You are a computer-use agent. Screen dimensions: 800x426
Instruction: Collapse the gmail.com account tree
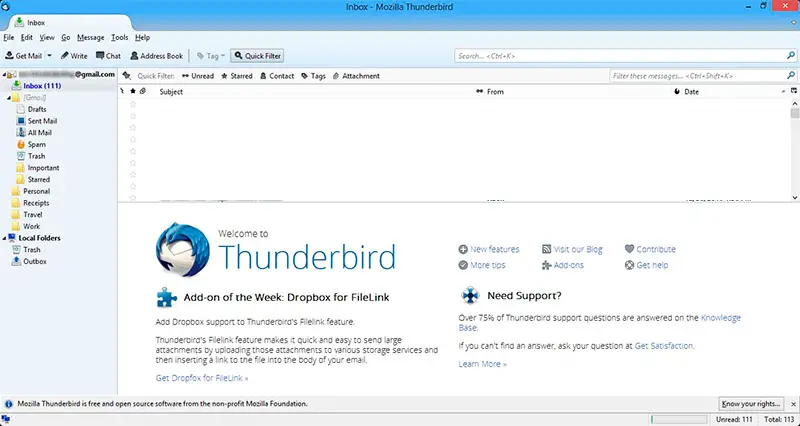(x=4, y=74)
